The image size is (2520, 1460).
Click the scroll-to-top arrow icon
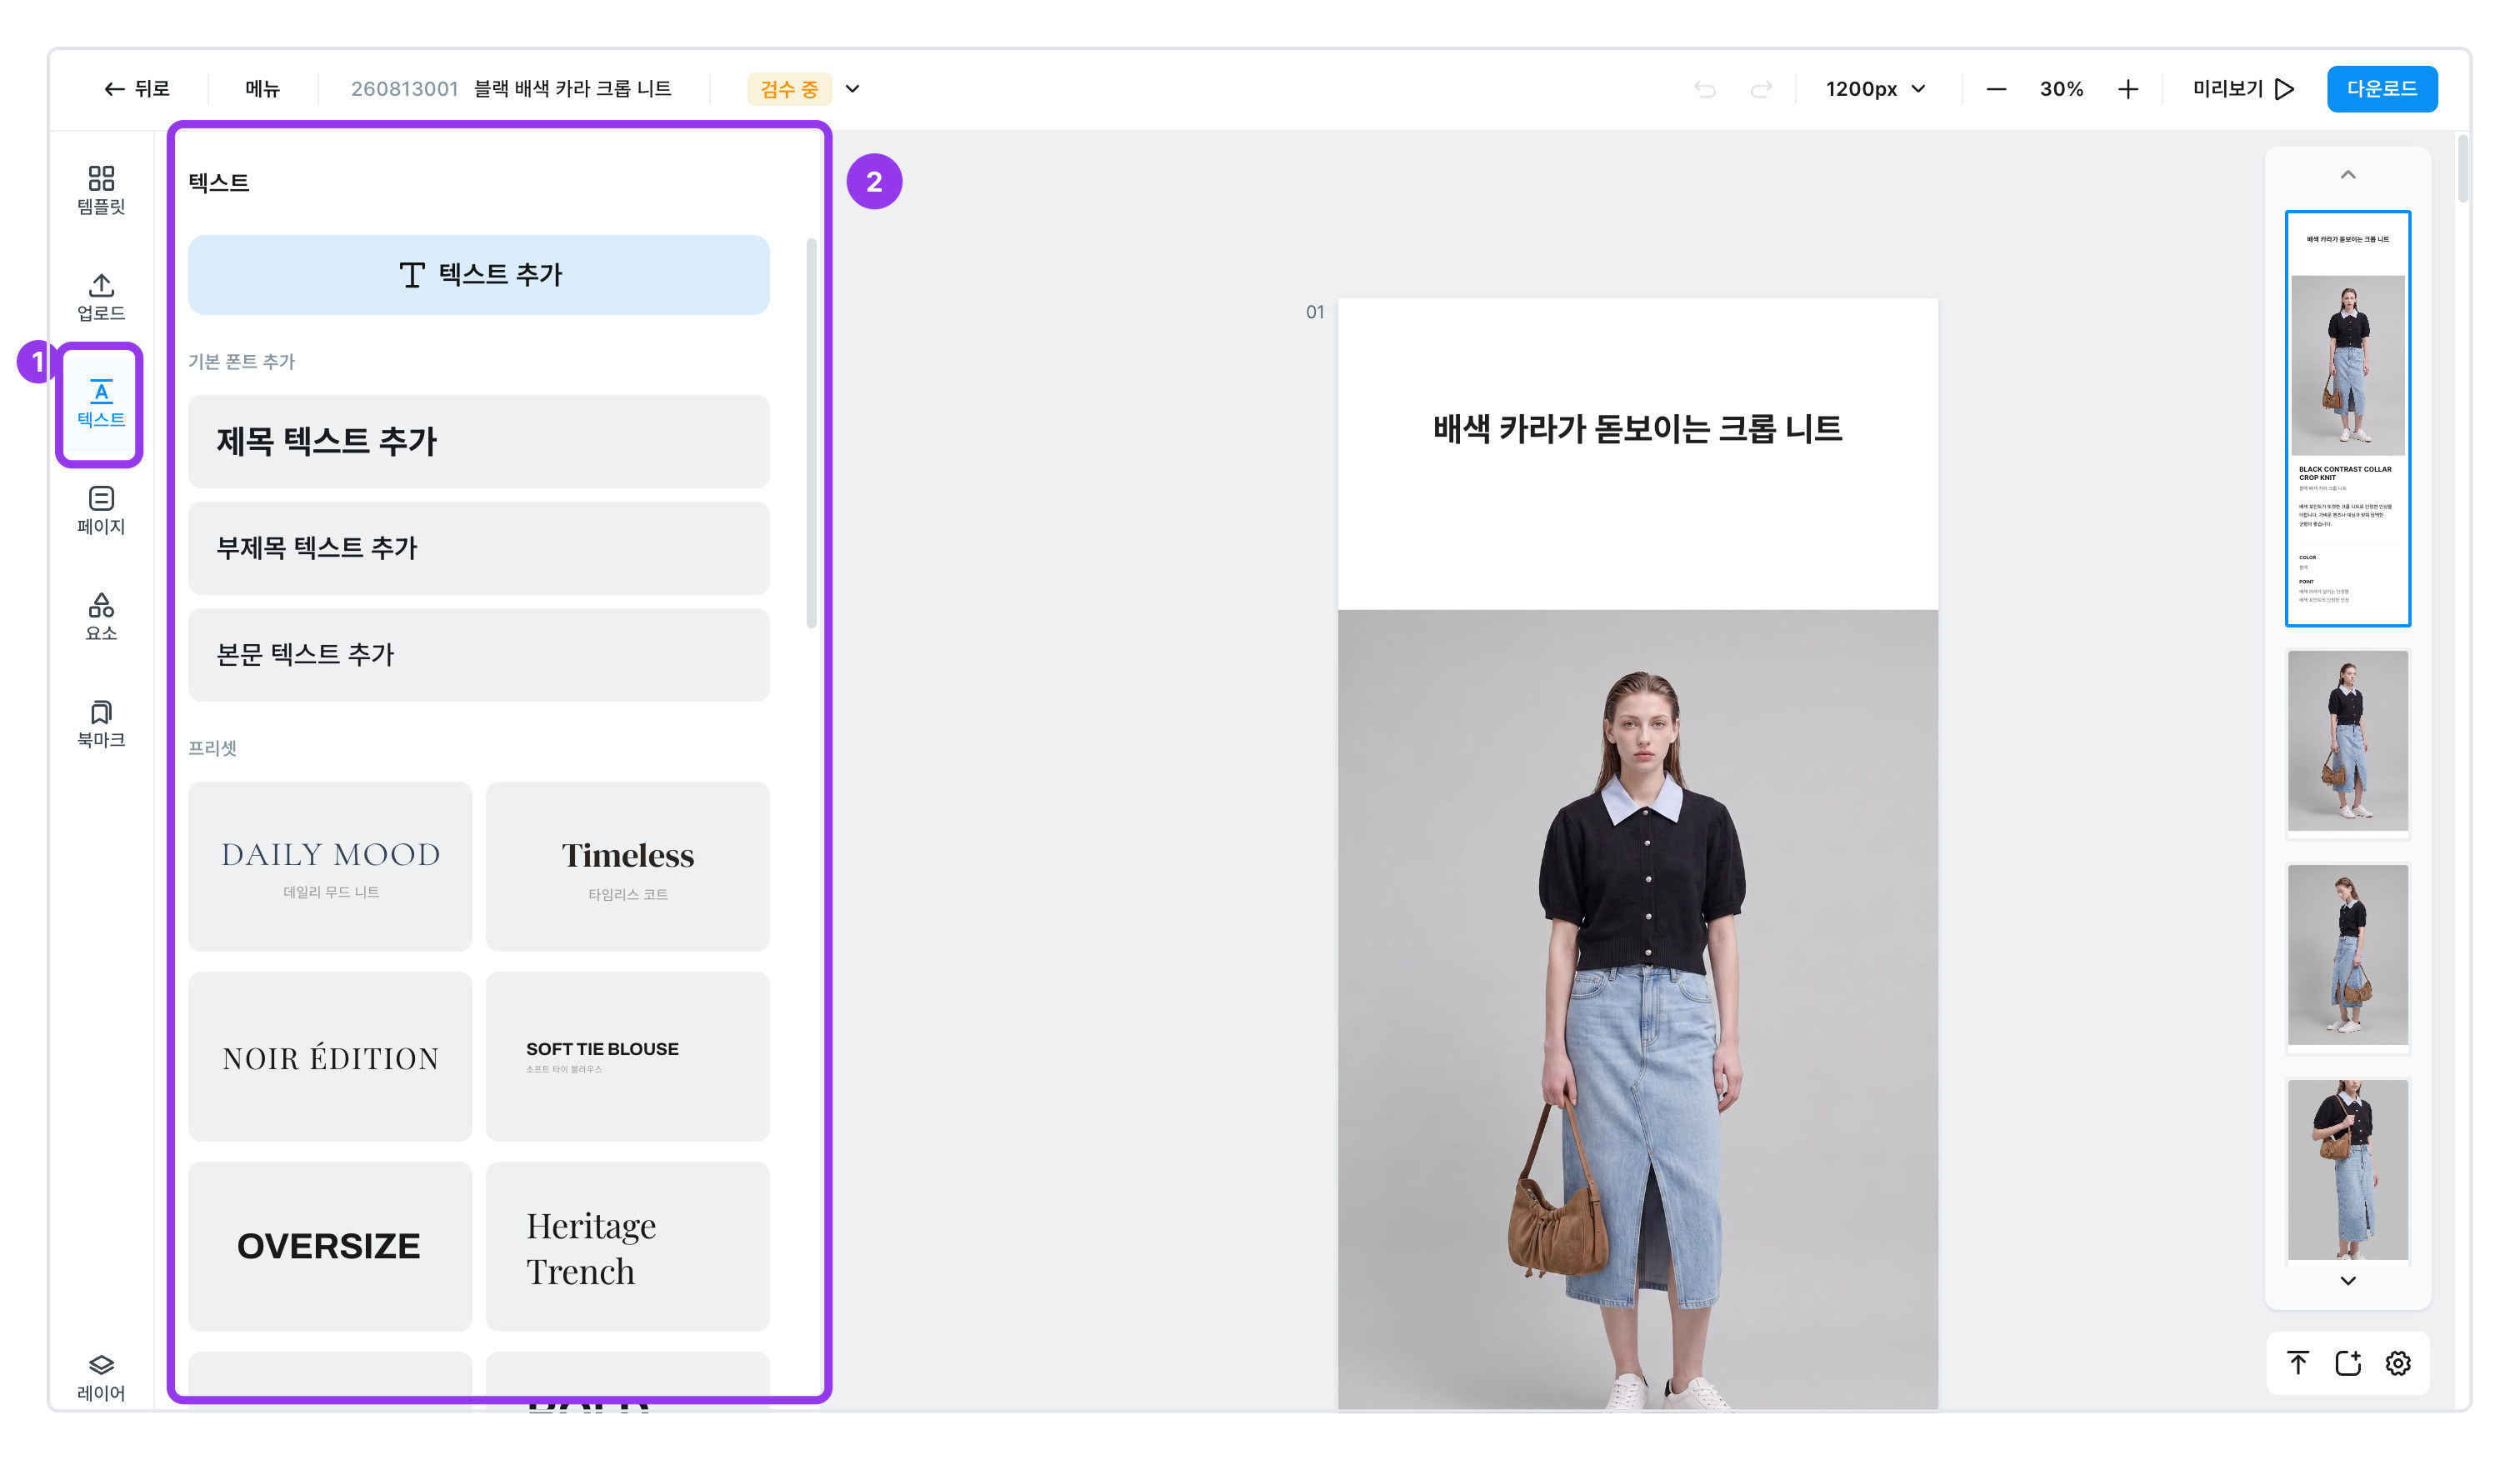click(2298, 1362)
